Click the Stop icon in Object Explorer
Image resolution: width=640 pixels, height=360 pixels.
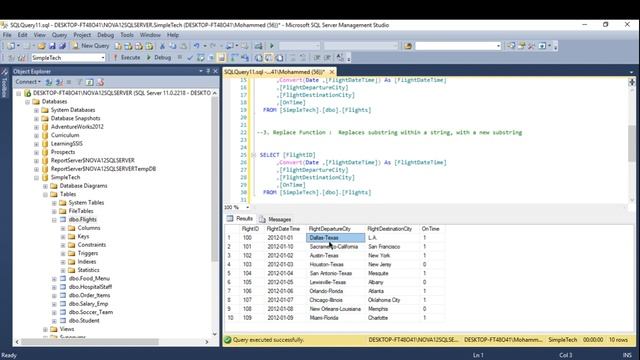[x=69, y=82]
